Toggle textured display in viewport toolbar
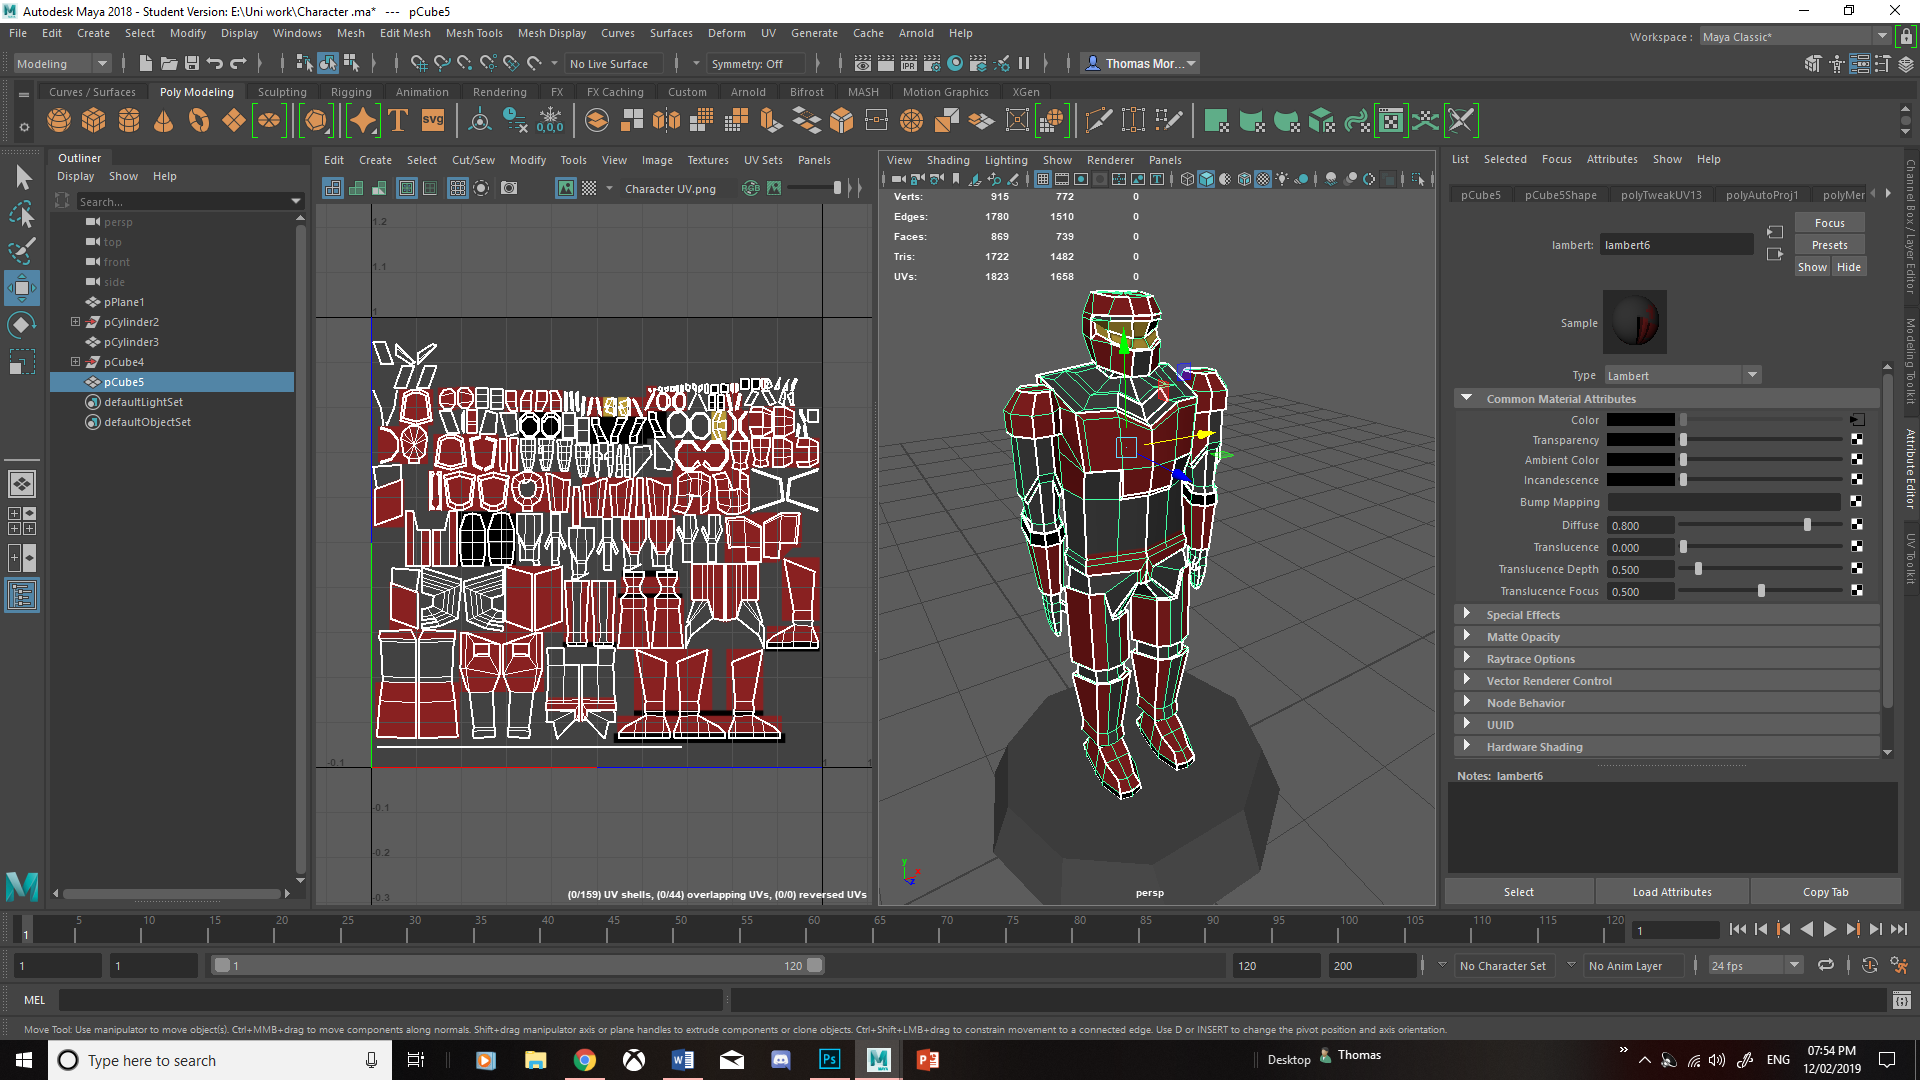 click(1263, 179)
